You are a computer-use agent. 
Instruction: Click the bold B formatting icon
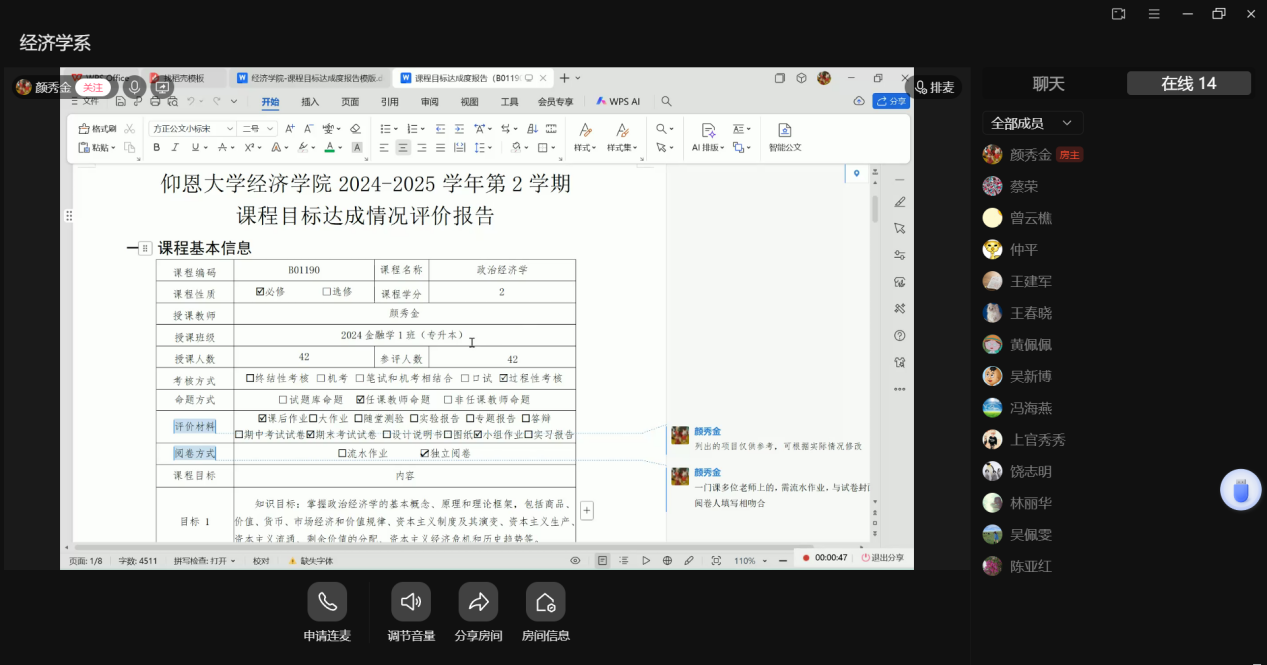(156, 148)
